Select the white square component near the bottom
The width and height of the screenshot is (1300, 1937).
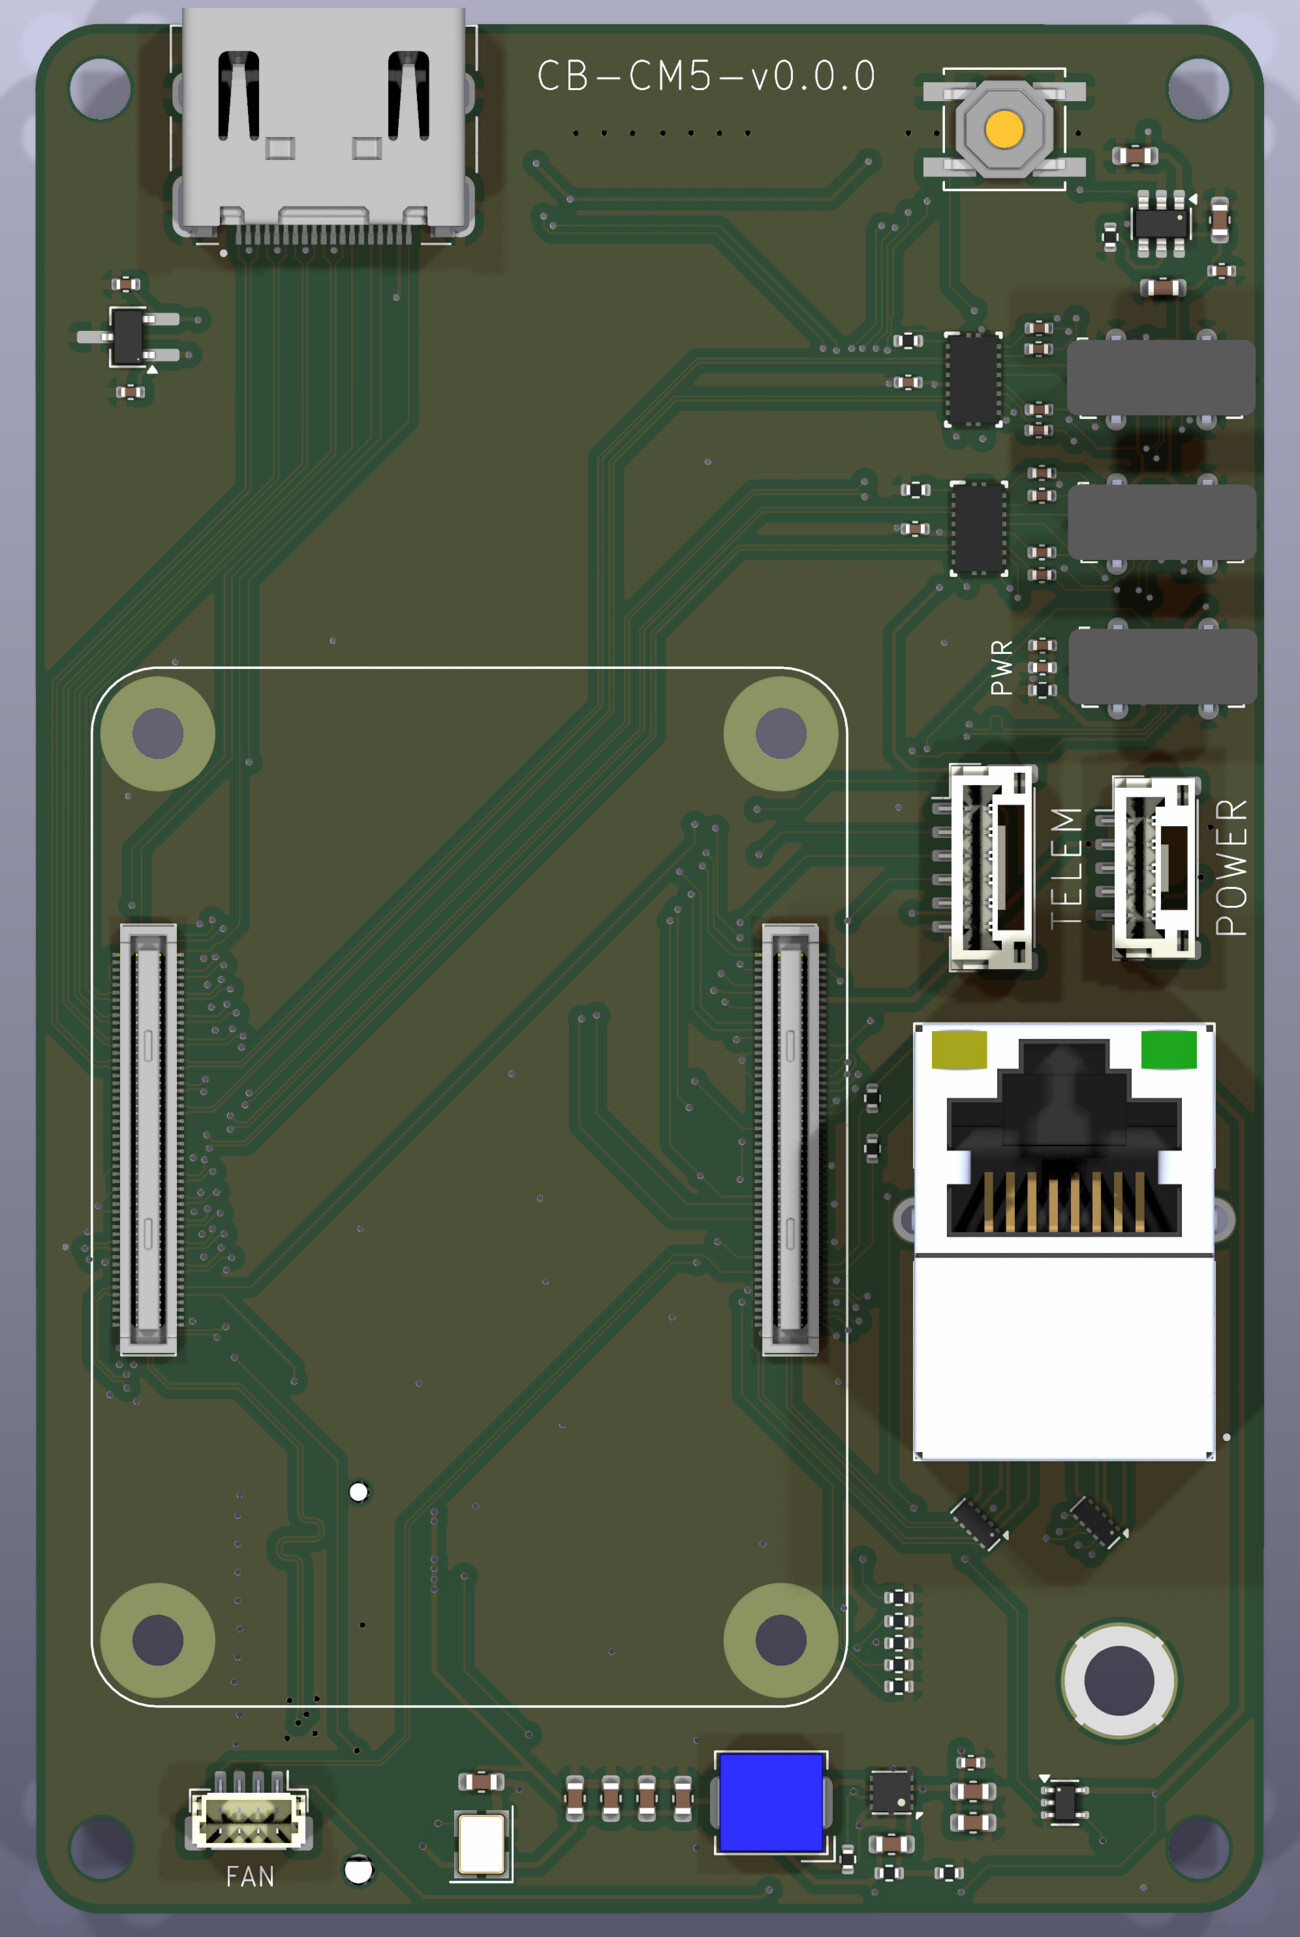click(x=481, y=1843)
